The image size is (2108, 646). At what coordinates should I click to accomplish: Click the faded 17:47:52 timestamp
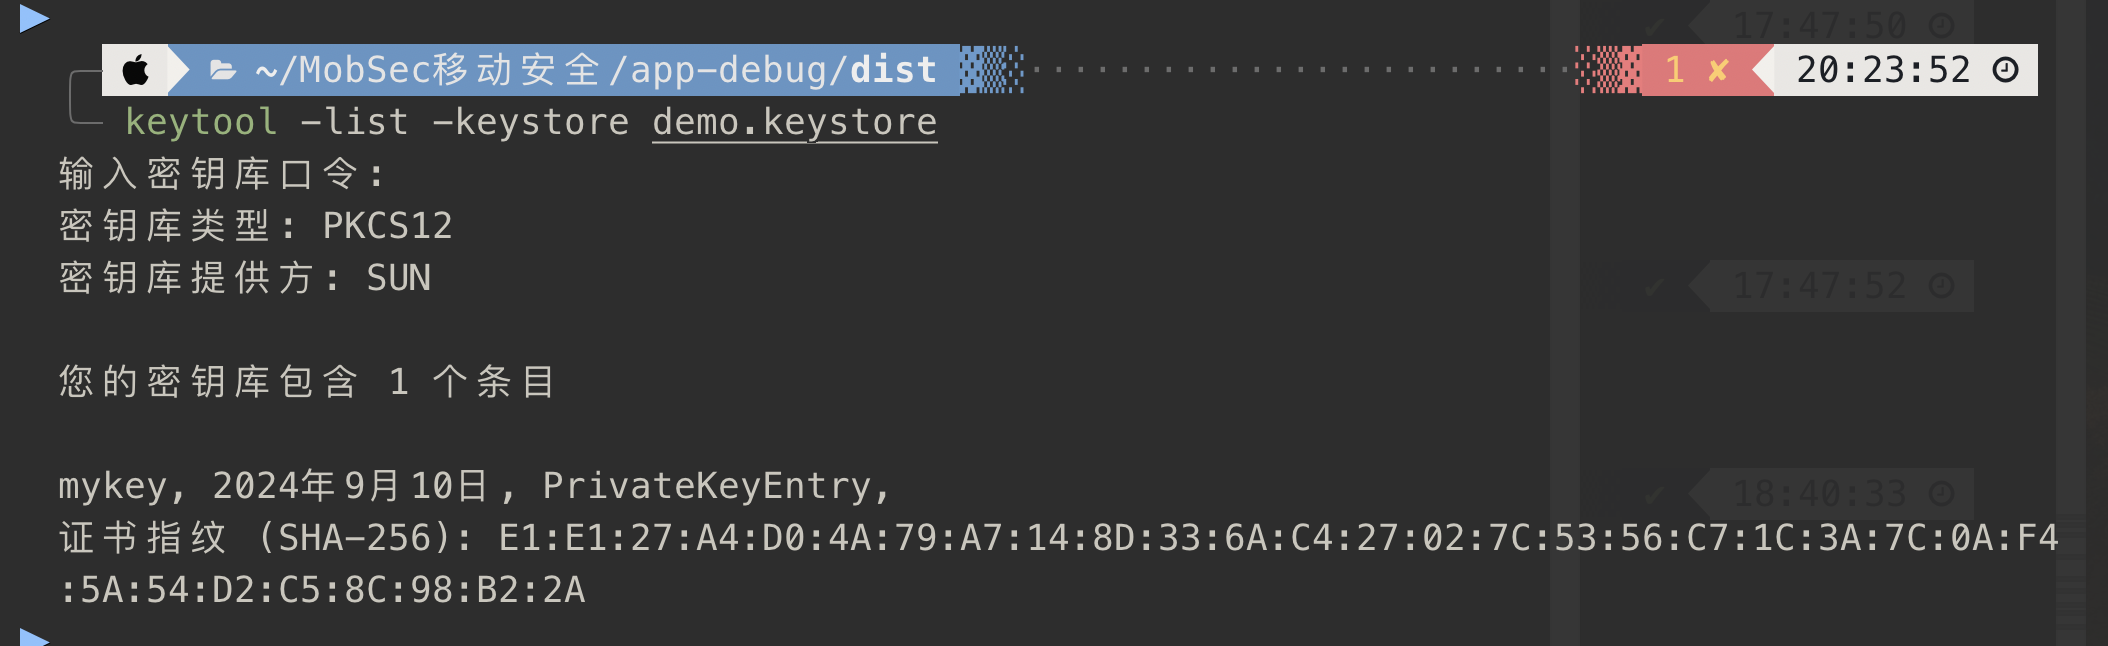coord(1819,286)
